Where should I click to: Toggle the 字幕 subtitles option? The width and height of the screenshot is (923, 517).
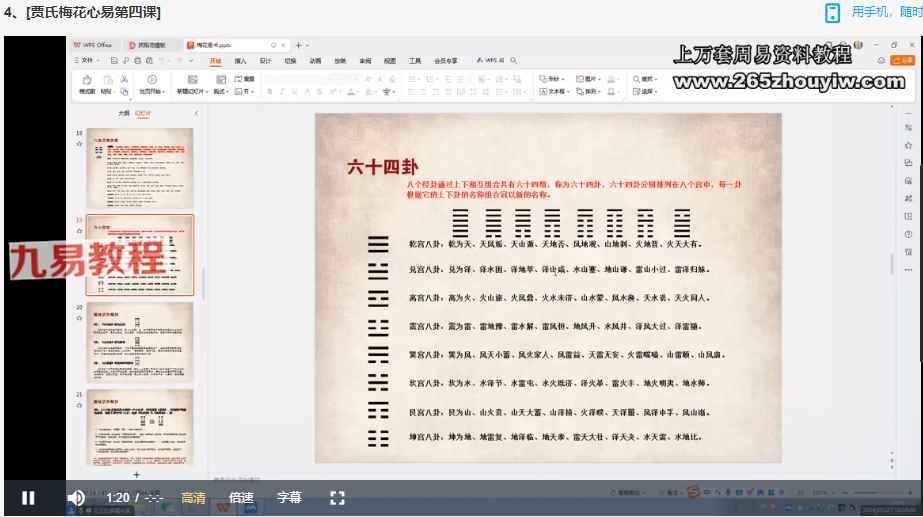tap(289, 497)
